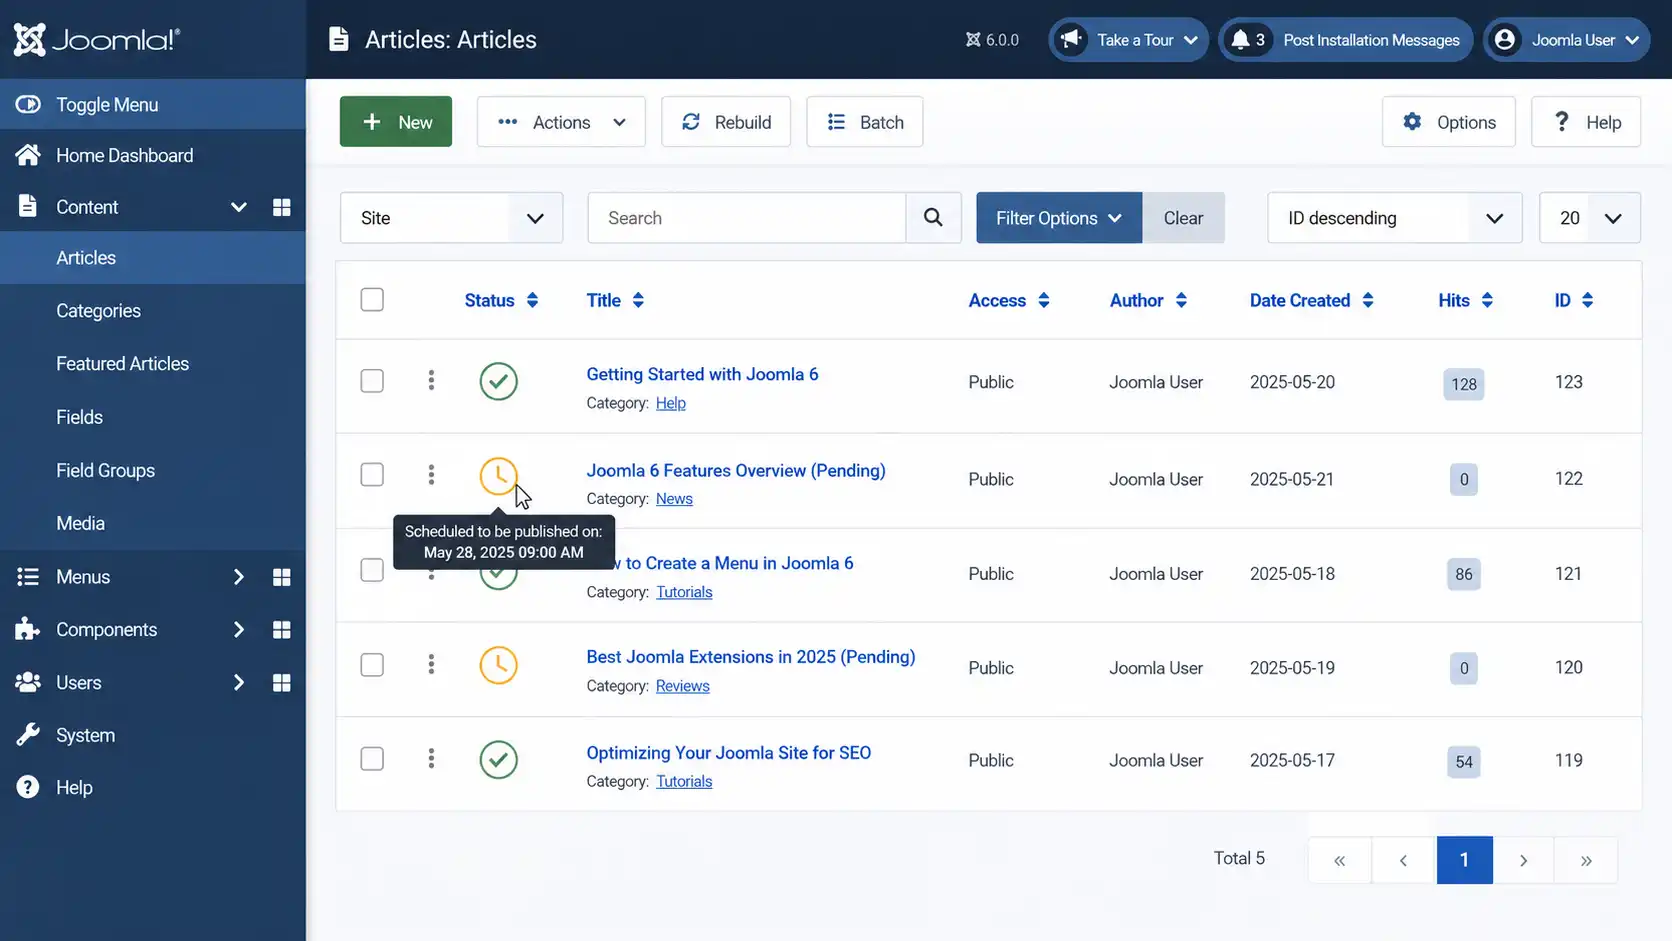Open the News category link

point(674,499)
